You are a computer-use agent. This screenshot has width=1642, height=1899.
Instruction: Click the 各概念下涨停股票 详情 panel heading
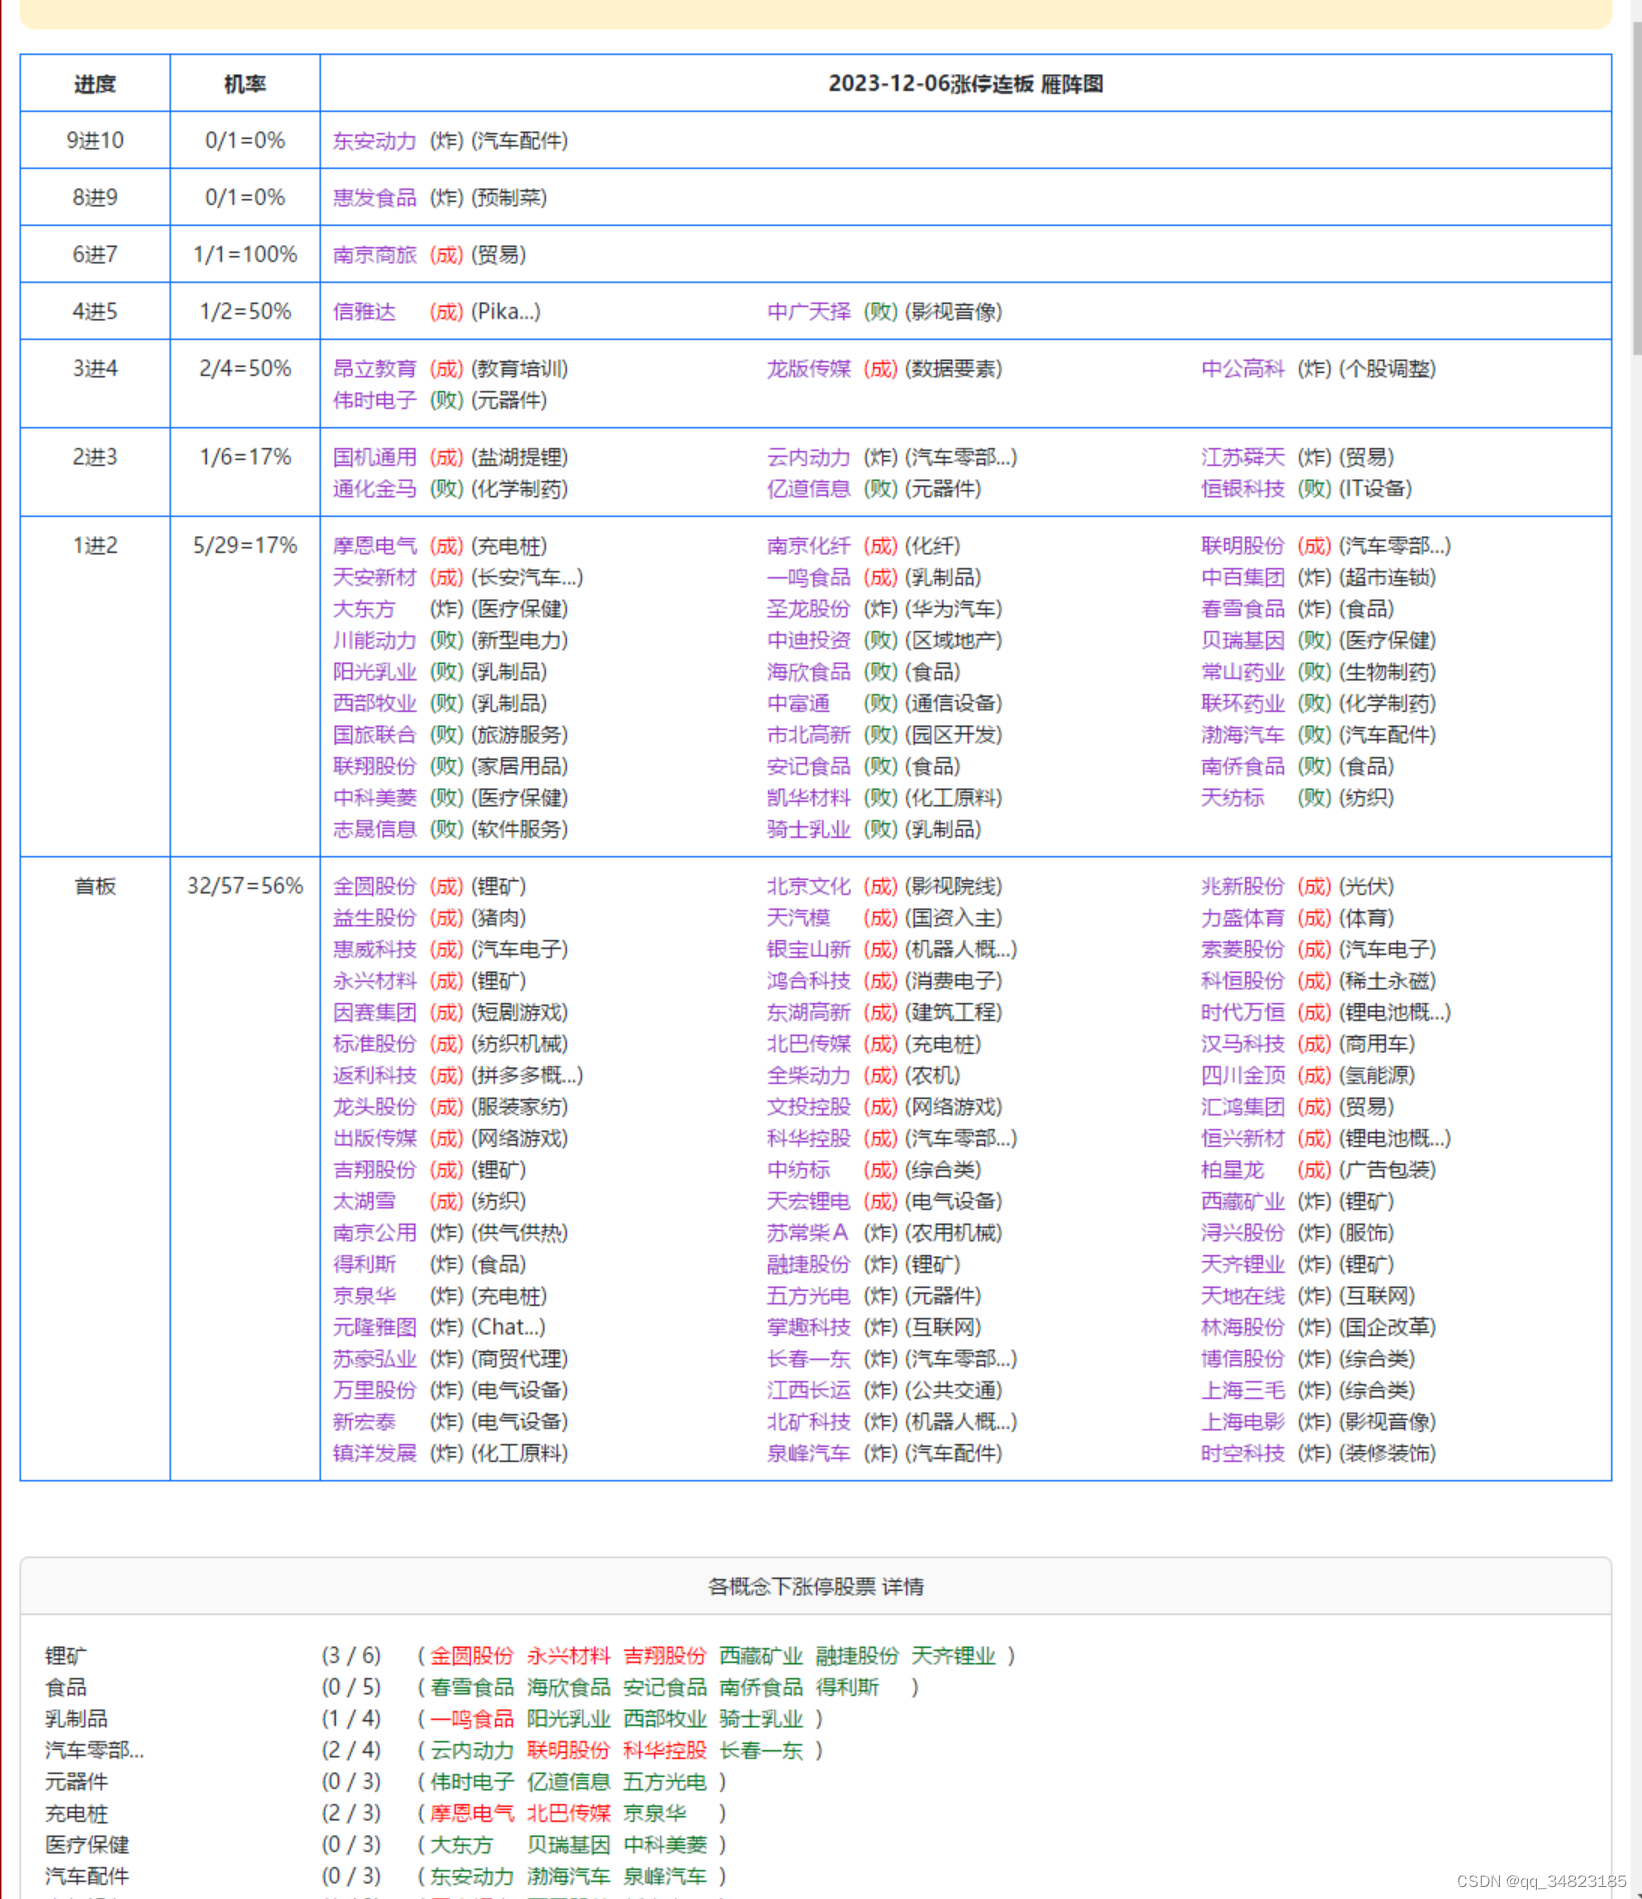click(816, 1586)
